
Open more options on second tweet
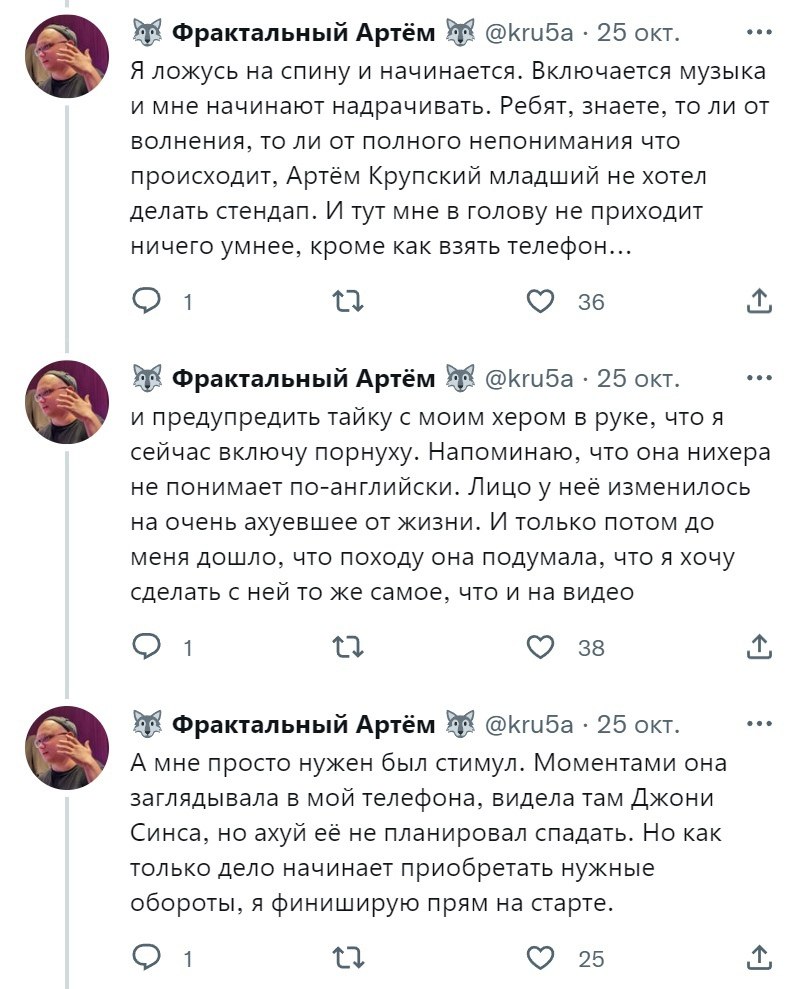pos(759,379)
